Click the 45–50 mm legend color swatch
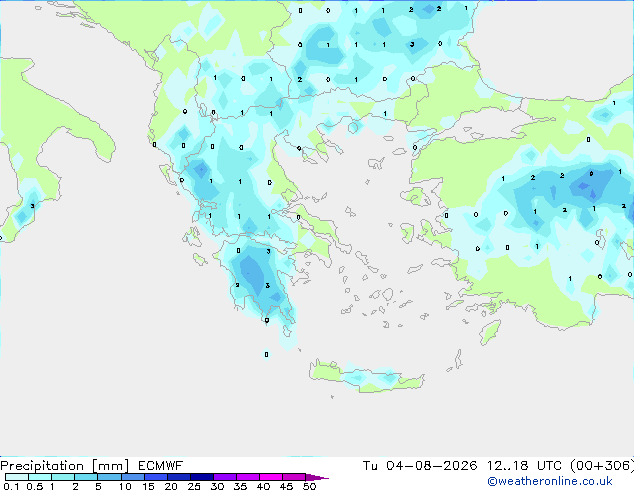The width and height of the screenshot is (634, 490). click(294, 477)
